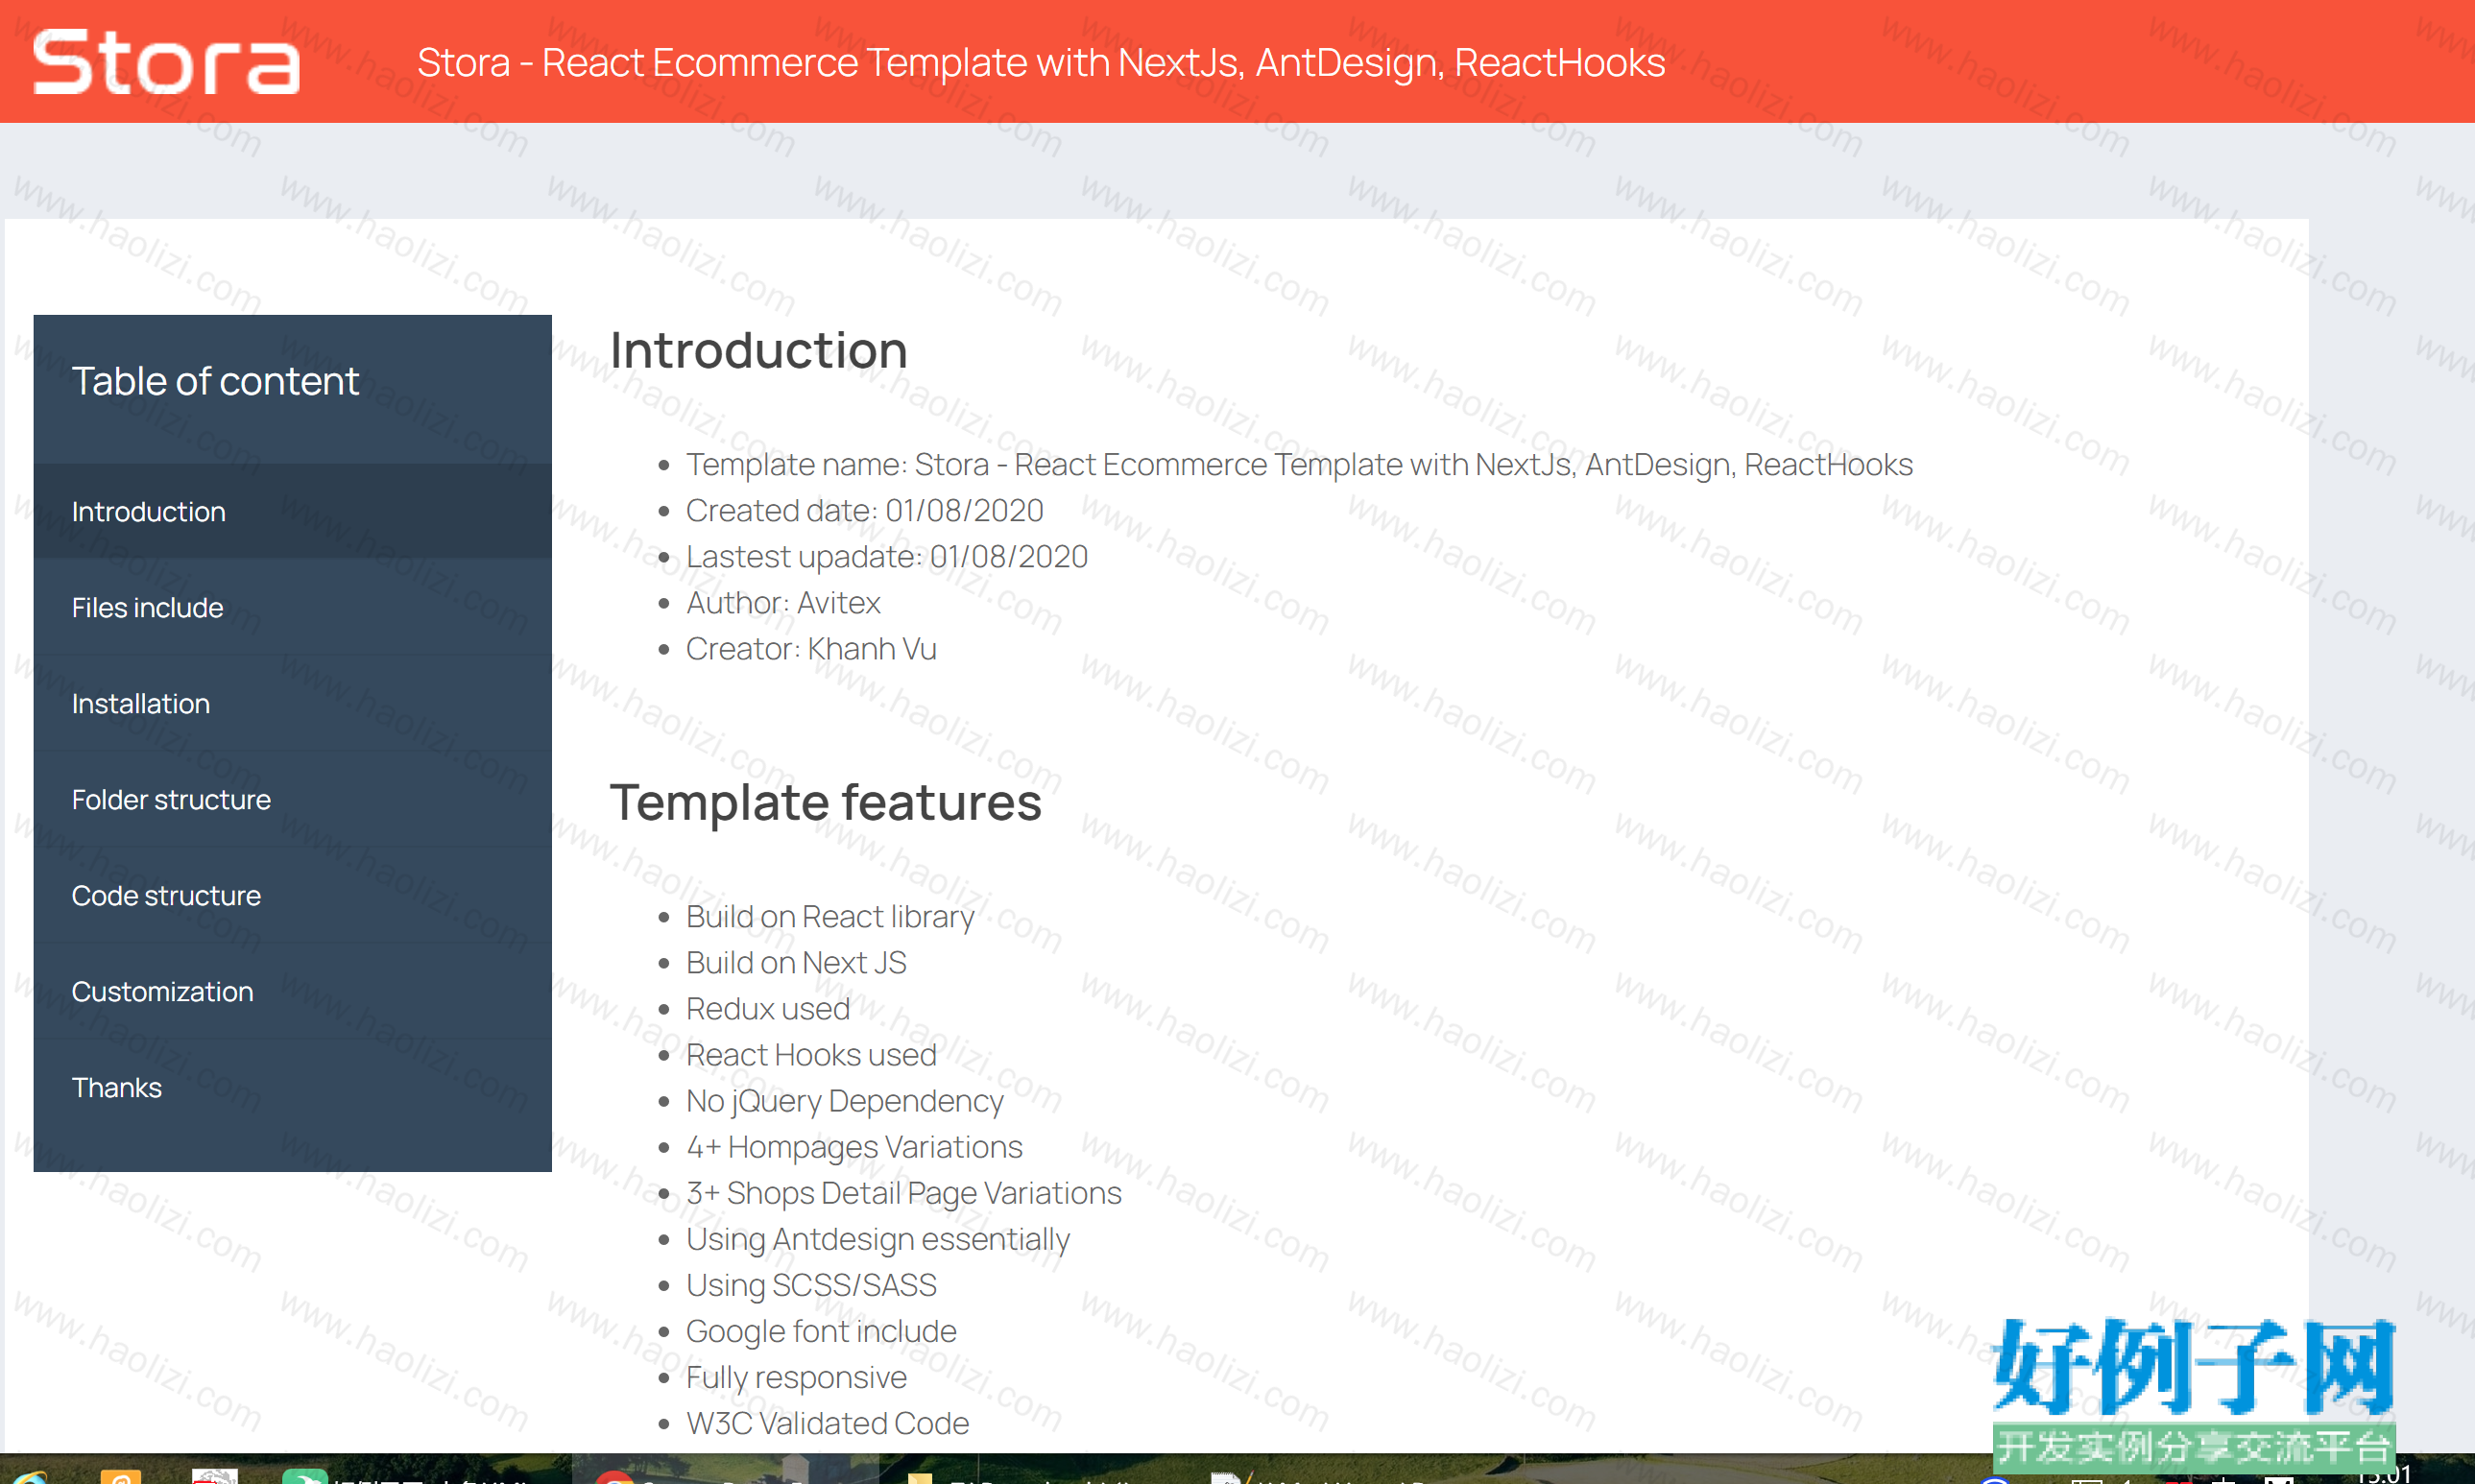Select the "No jQuery Dependency" feature
2475x1484 pixels.
845,1100
